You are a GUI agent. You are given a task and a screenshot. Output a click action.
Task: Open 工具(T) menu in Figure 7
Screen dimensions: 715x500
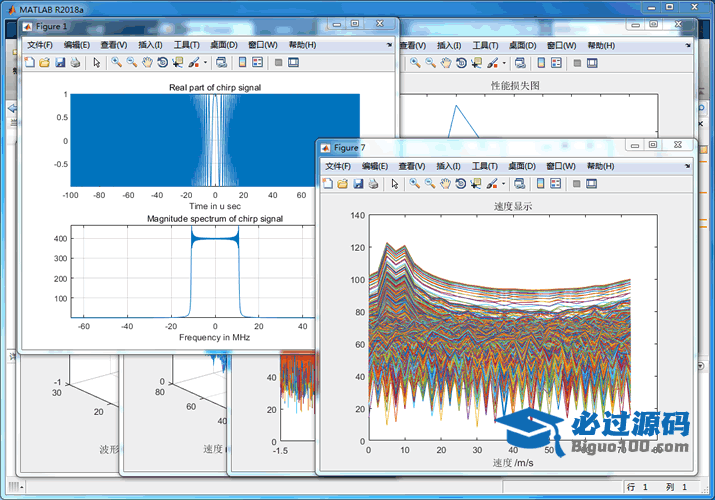[484, 166]
